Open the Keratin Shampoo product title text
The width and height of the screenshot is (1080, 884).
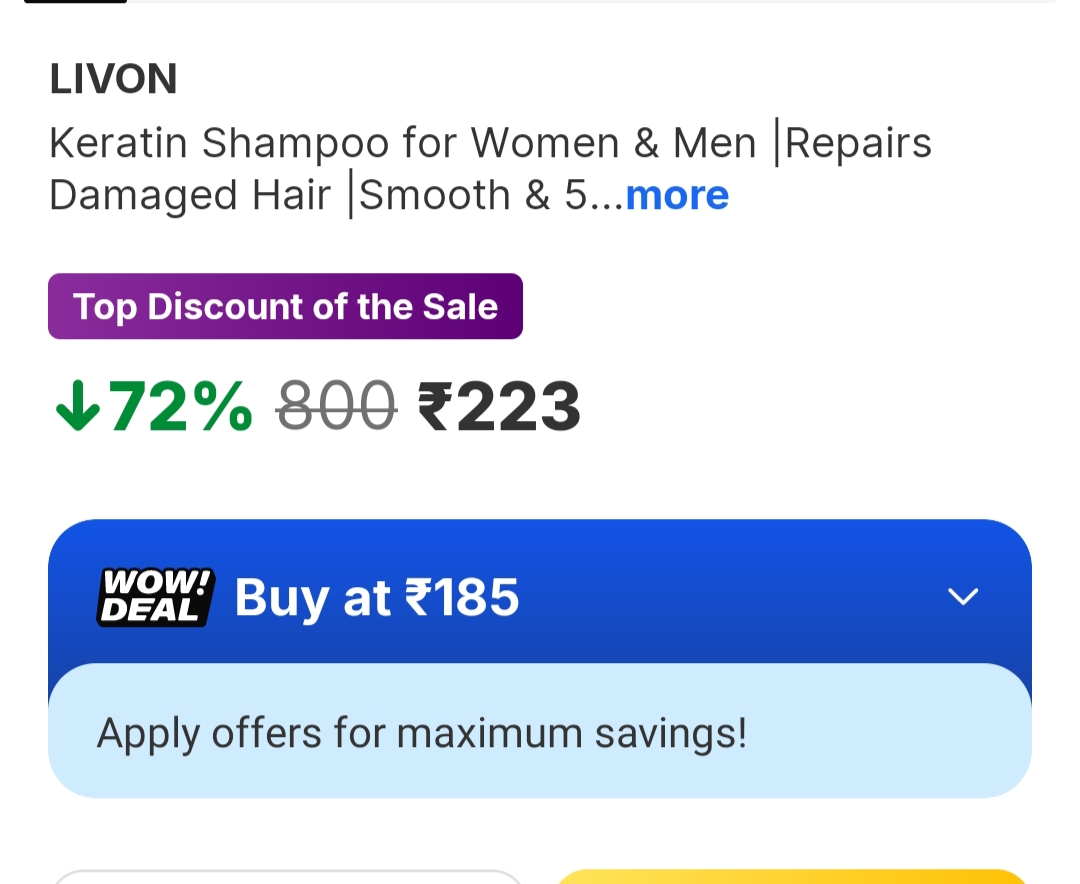click(x=490, y=169)
